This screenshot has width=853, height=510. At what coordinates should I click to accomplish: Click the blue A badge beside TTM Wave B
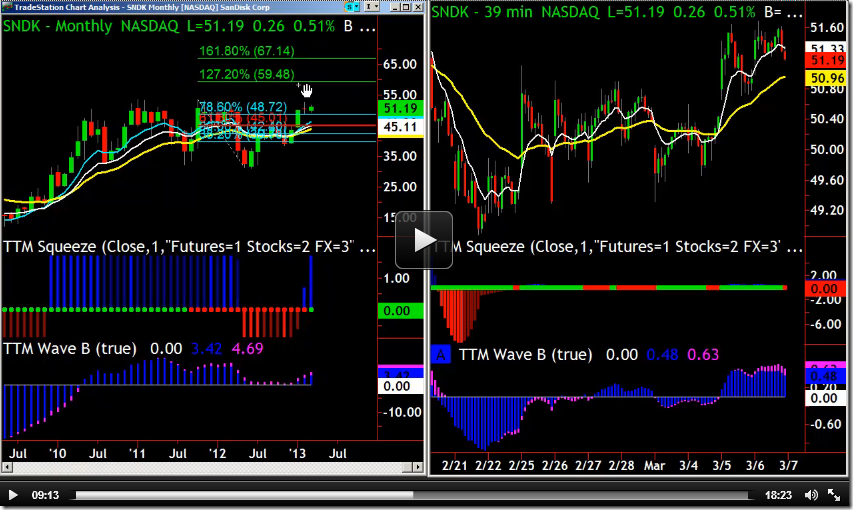[441, 355]
